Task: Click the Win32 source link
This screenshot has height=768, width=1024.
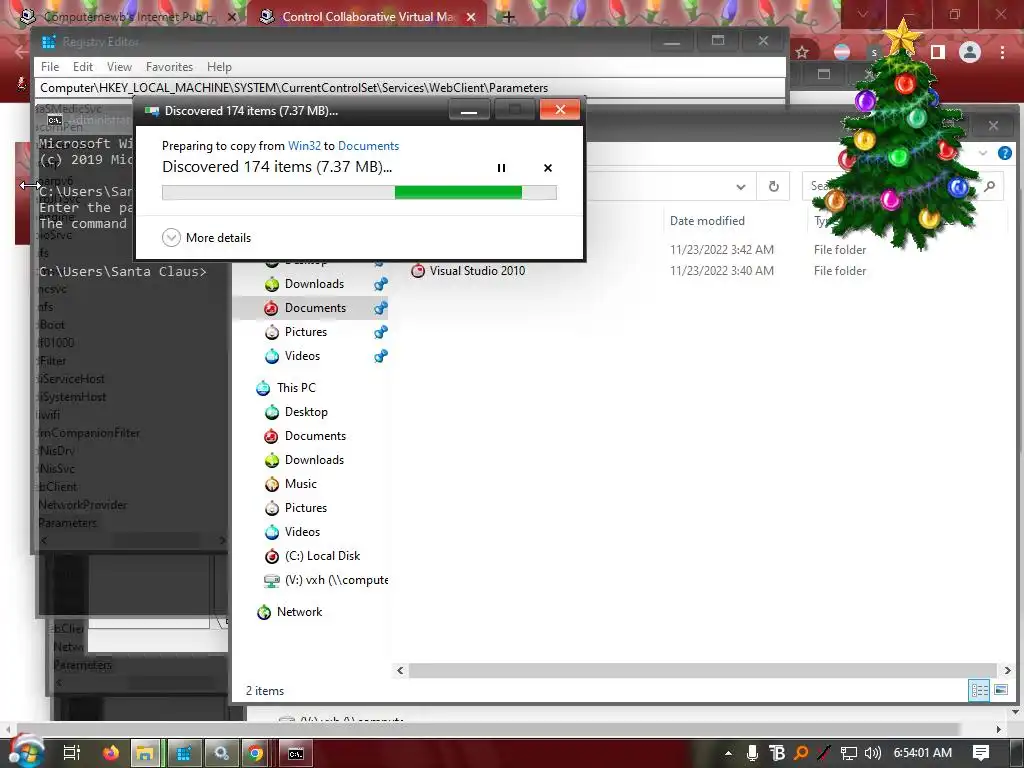Action: tap(304, 146)
